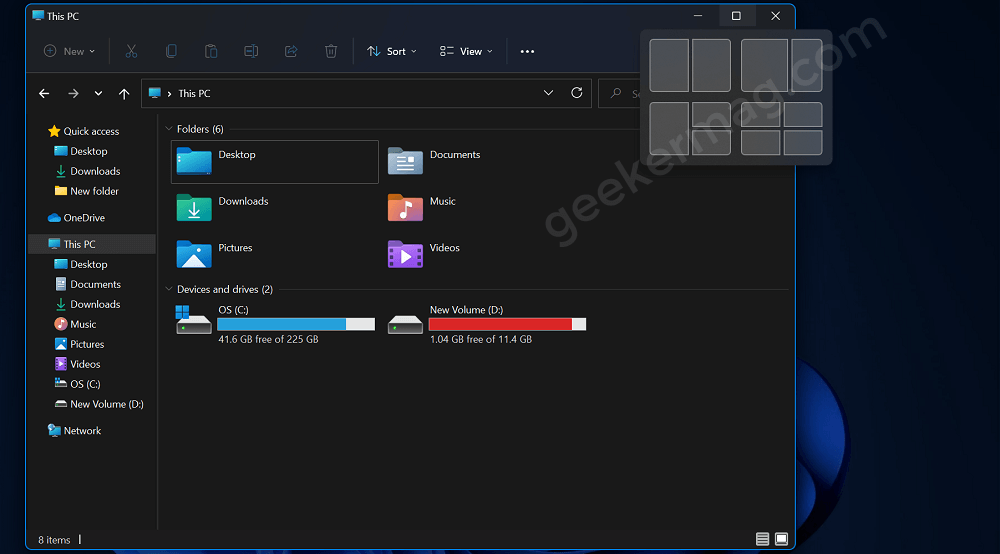The width and height of the screenshot is (1000, 554).
Task: Snap window to right half layout
Action: point(711,66)
